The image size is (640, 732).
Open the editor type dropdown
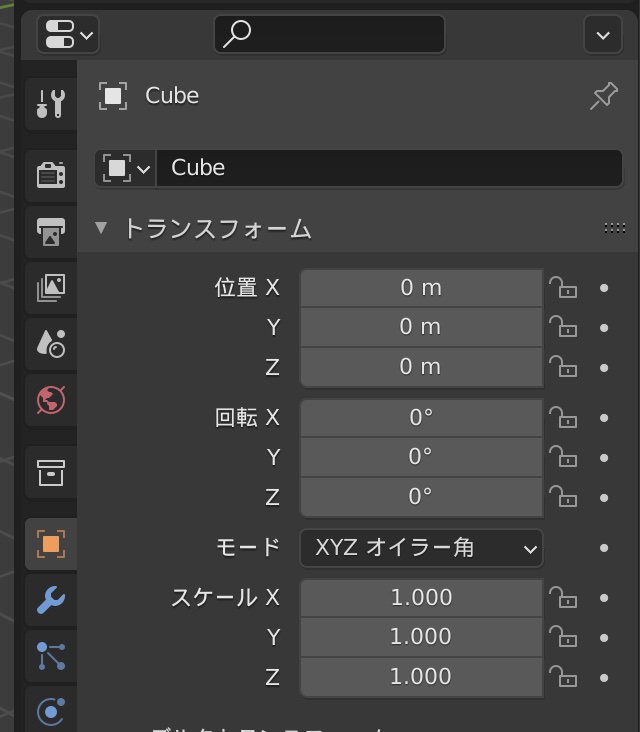tap(67, 35)
